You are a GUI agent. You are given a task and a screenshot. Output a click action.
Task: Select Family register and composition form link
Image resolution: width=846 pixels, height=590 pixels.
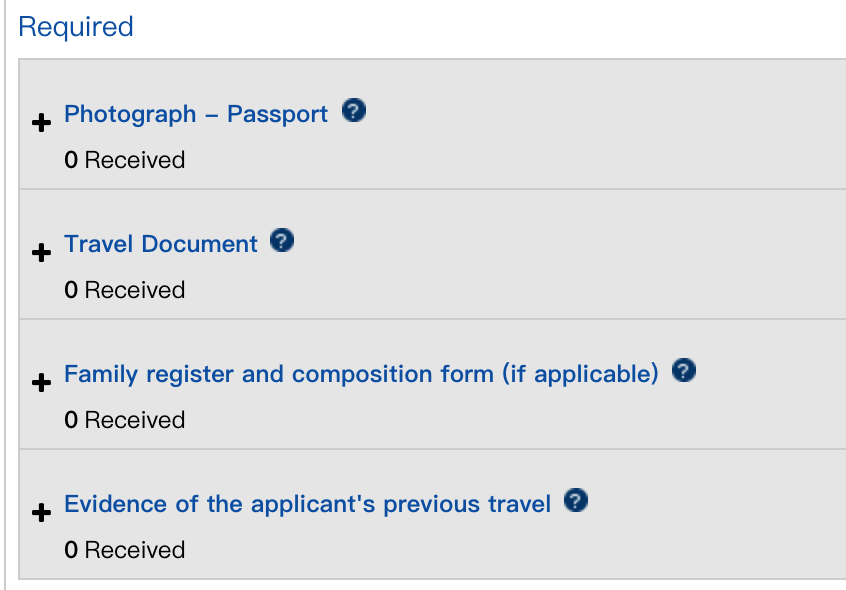pos(361,374)
